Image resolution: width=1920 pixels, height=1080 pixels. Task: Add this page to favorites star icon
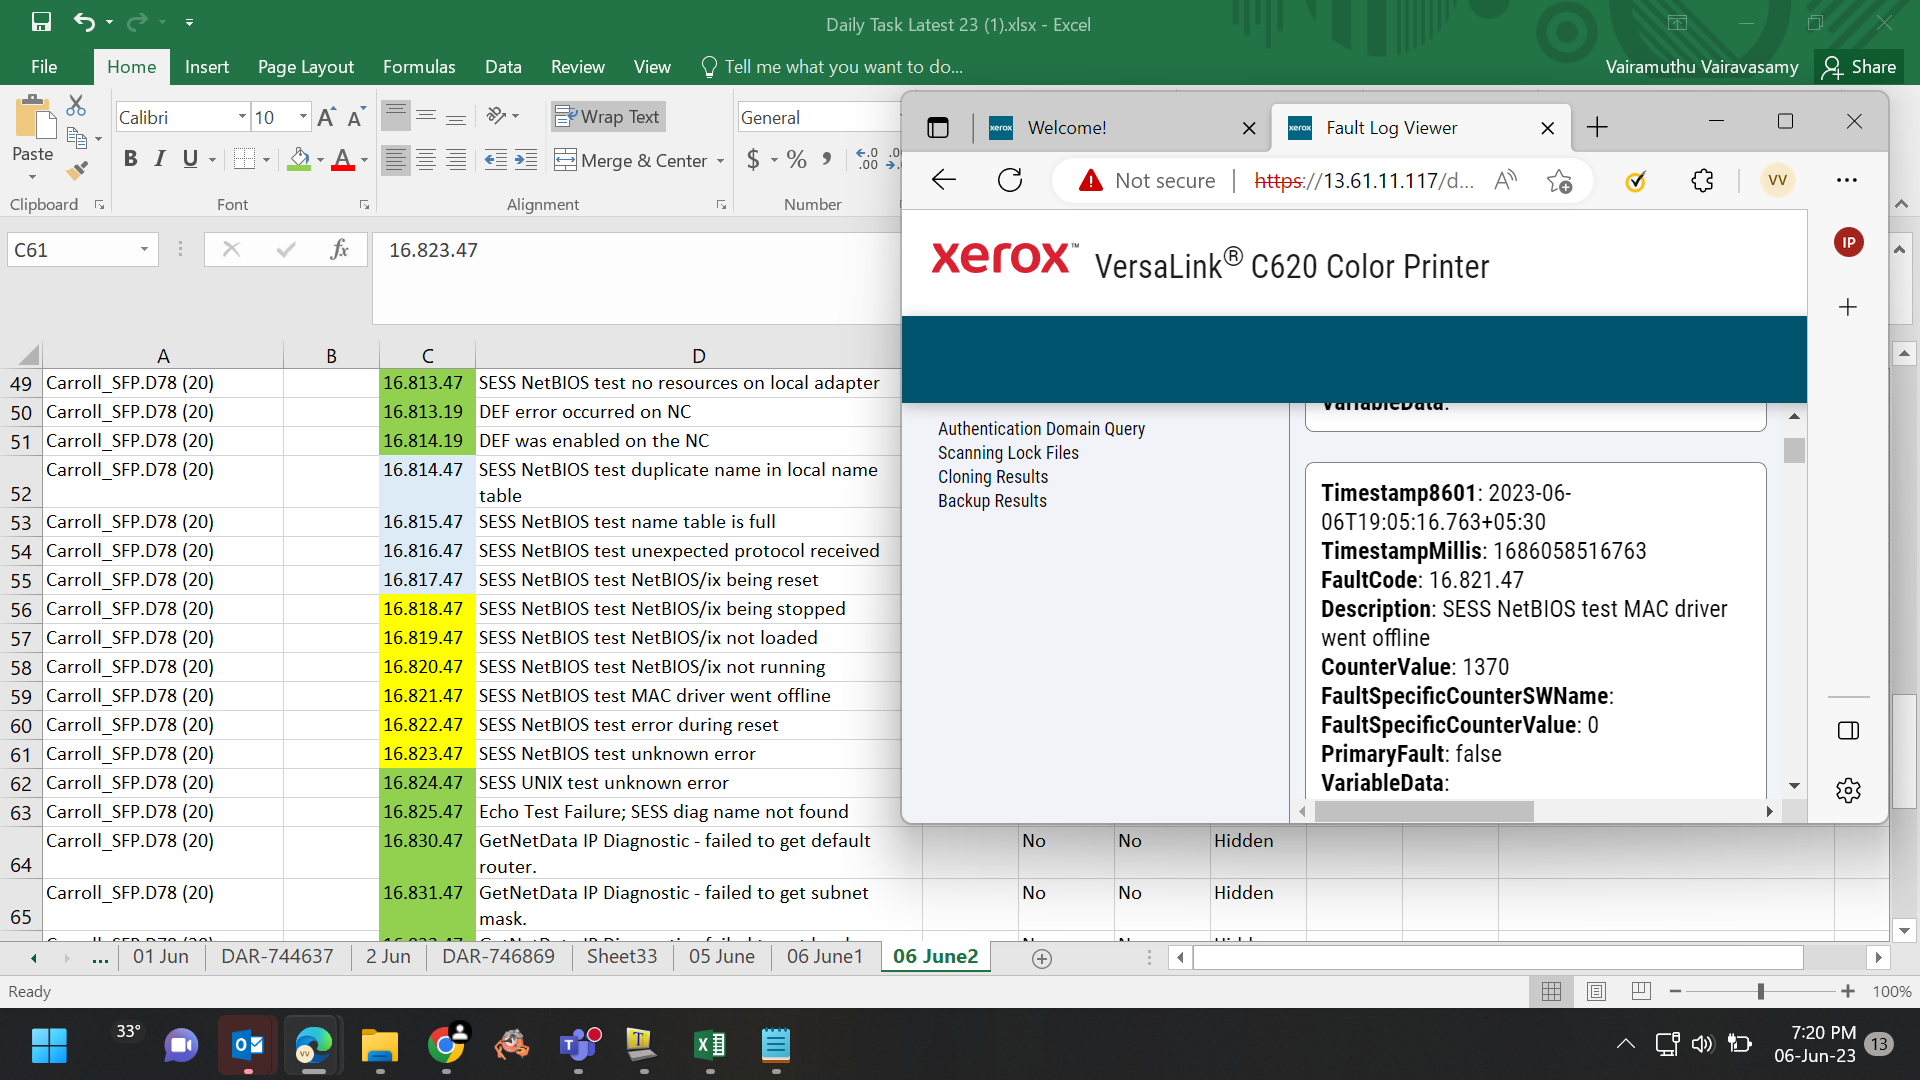(x=1559, y=181)
